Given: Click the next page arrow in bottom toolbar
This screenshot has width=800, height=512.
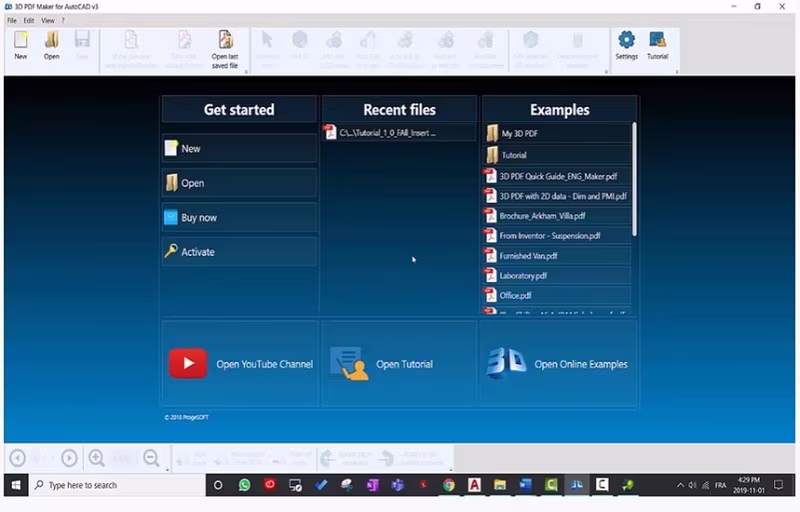Looking at the screenshot, I should click(69, 458).
